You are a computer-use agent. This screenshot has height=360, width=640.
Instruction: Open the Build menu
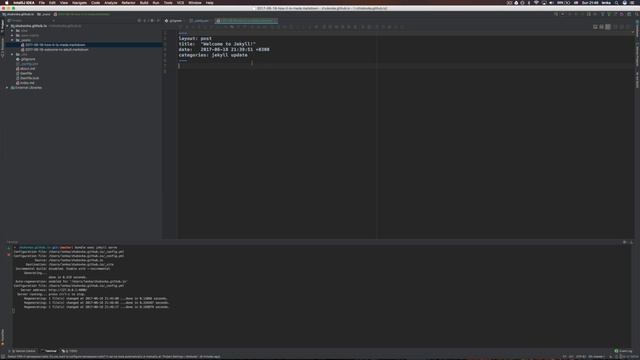(144, 2)
